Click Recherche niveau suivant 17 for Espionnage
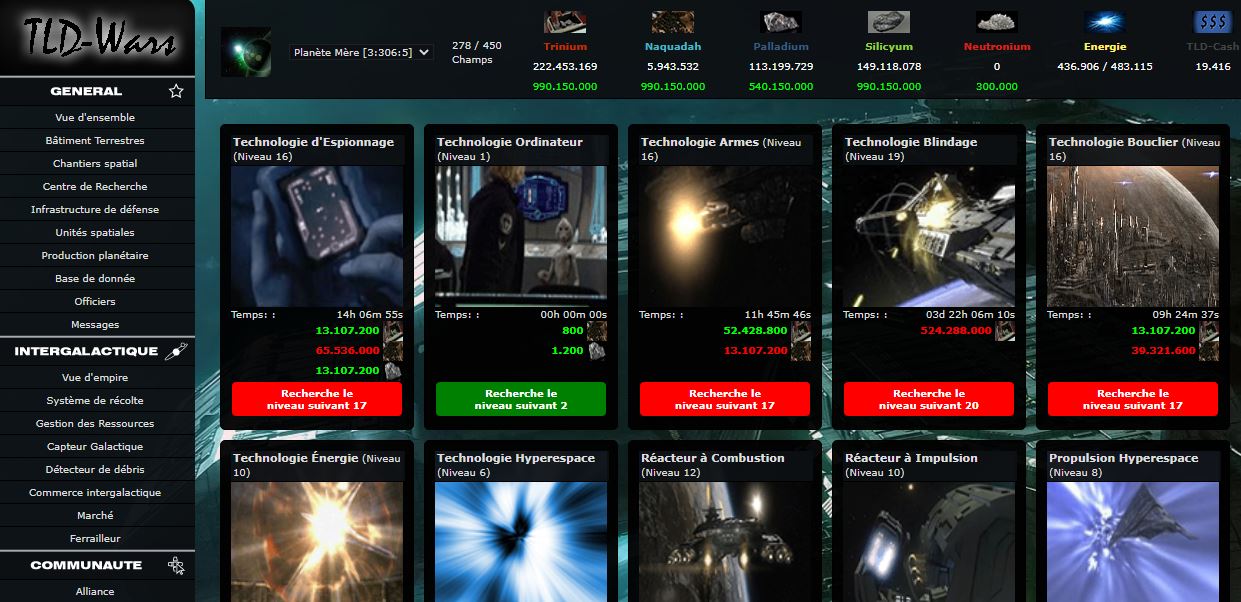 click(x=316, y=399)
